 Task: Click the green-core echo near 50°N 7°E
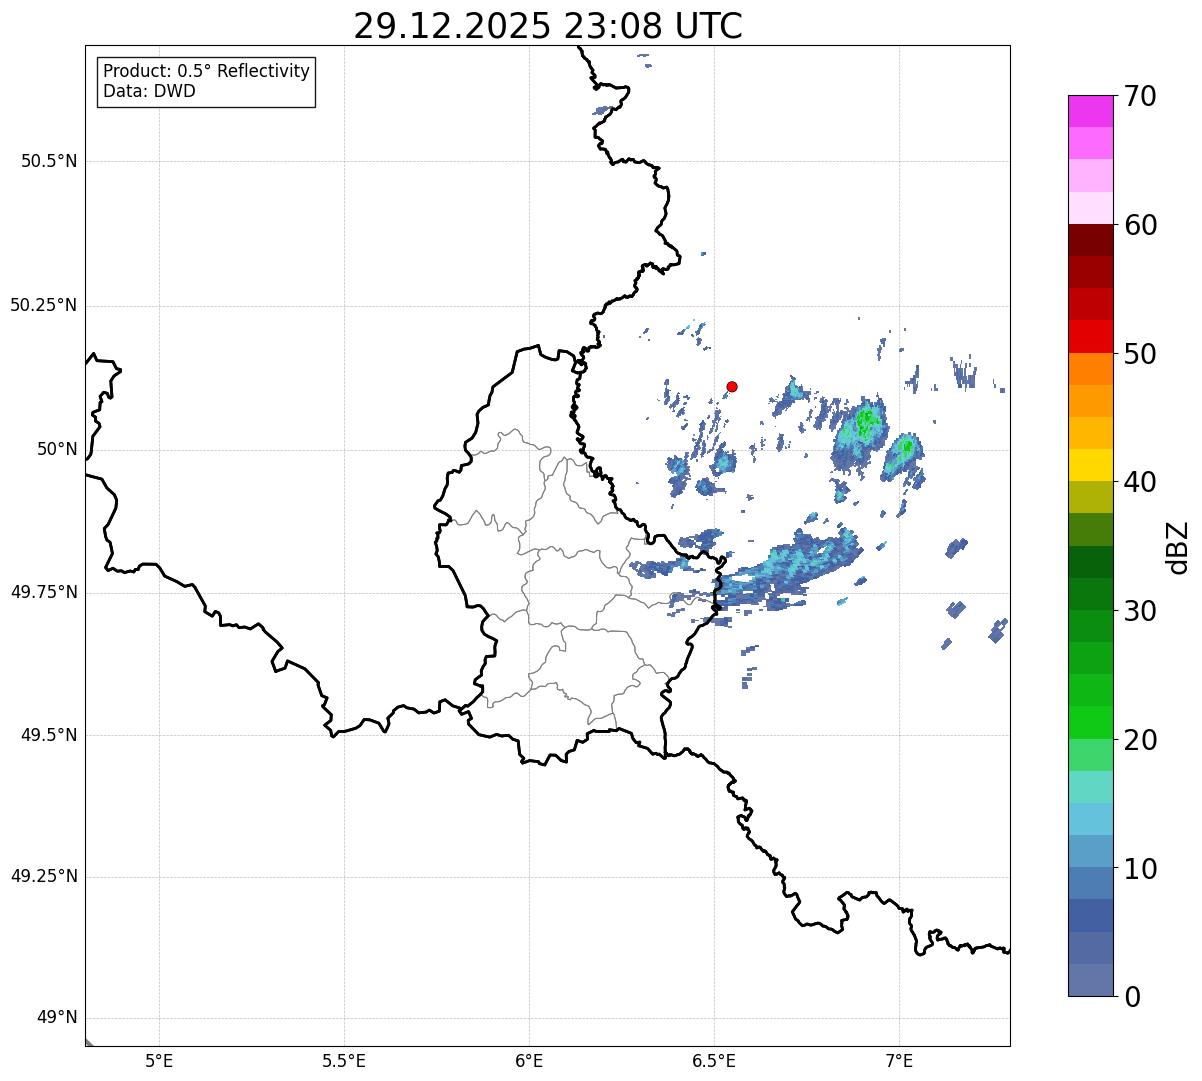[x=904, y=454]
